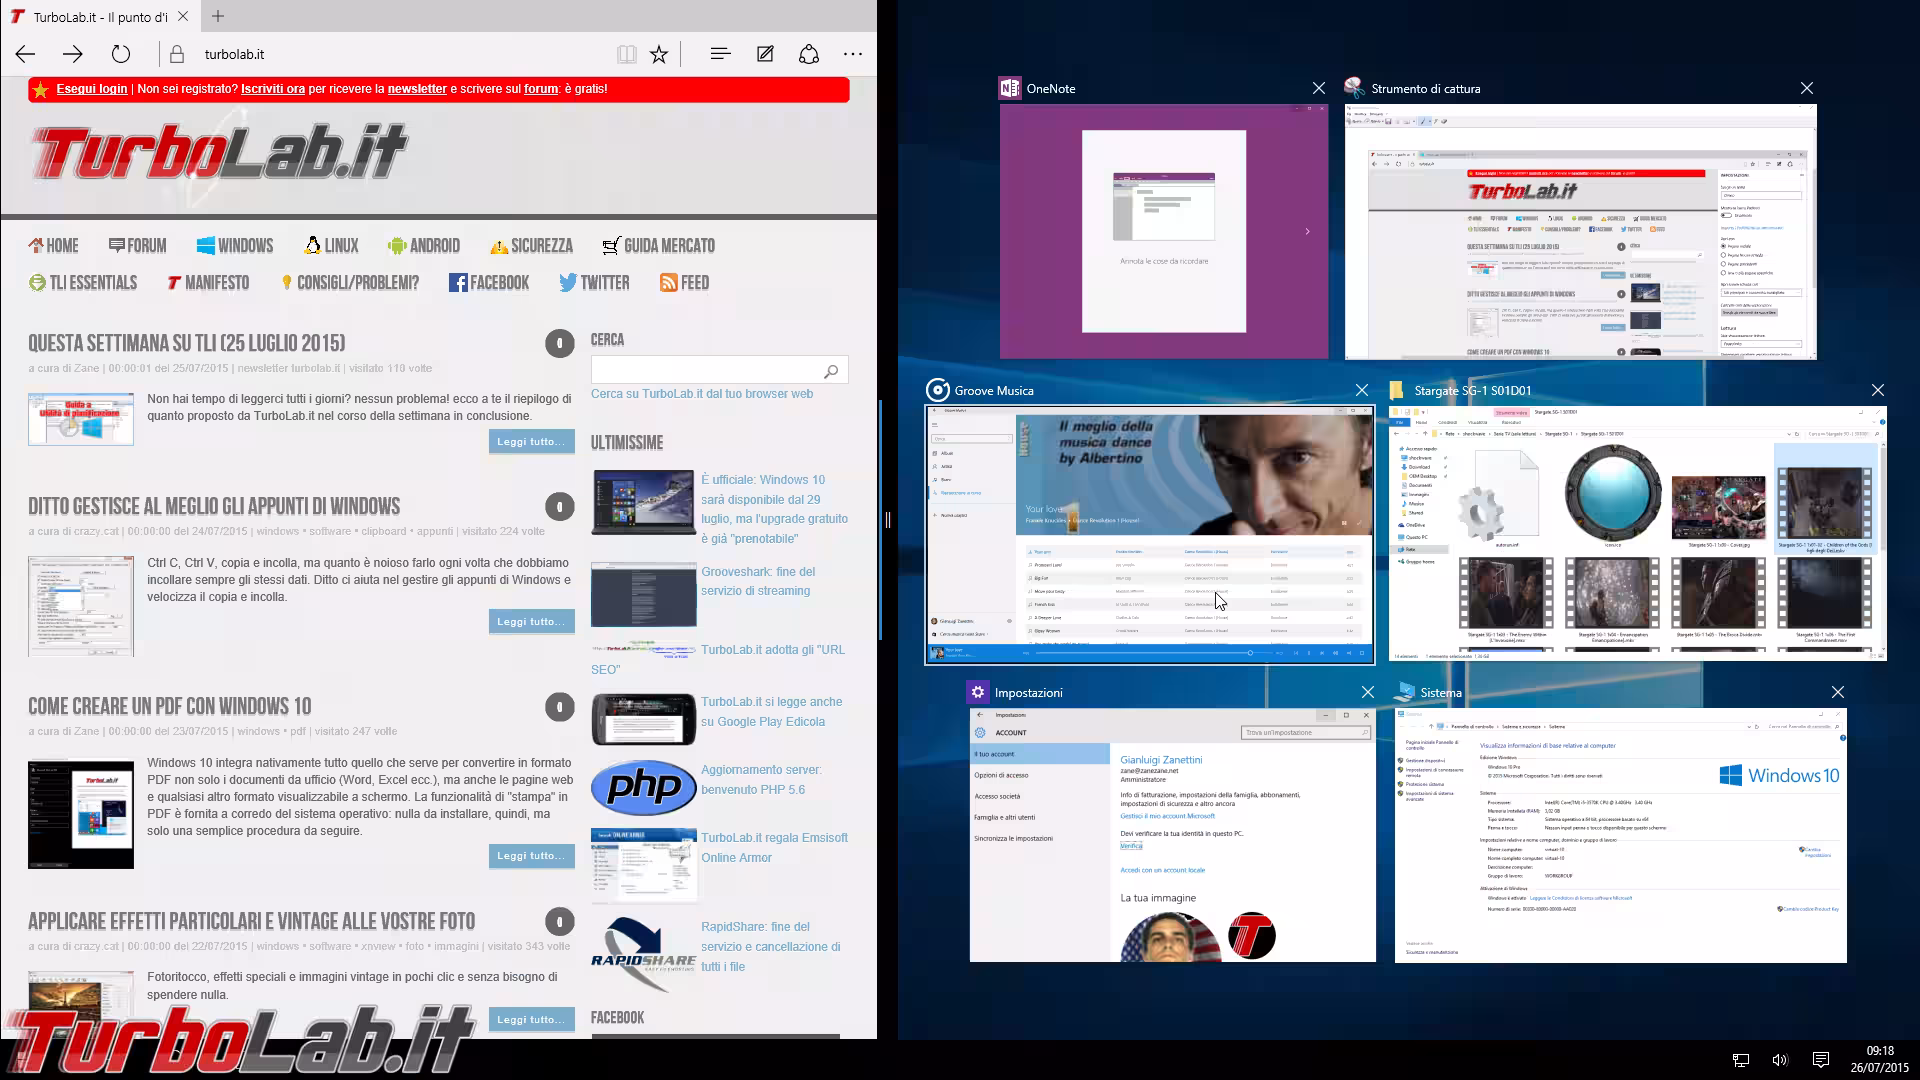The width and height of the screenshot is (1920, 1080).
Task: Add this page to favorites
Action: (658, 54)
